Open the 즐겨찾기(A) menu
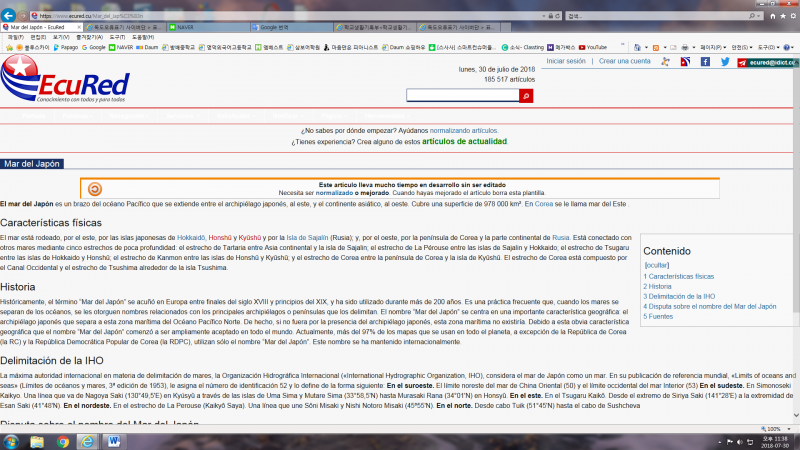Viewport: 800px width, 450px height. click(x=90, y=36)
